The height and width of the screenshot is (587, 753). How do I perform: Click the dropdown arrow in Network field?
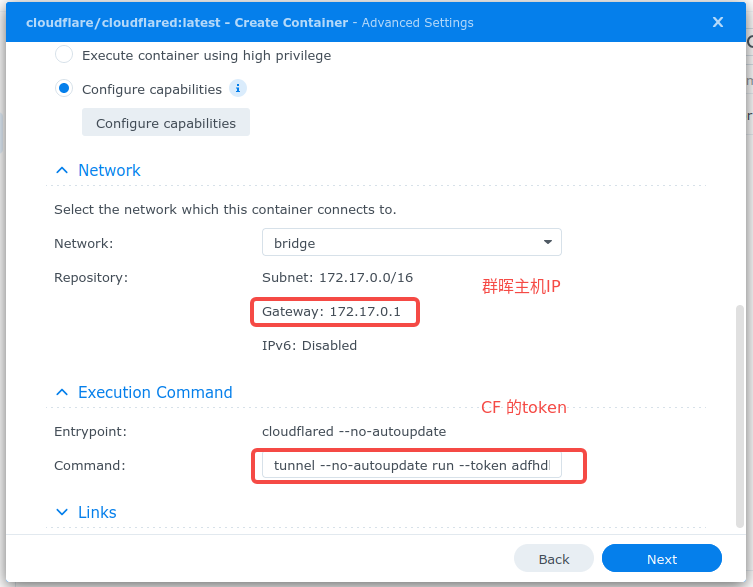tap(547, 243)
